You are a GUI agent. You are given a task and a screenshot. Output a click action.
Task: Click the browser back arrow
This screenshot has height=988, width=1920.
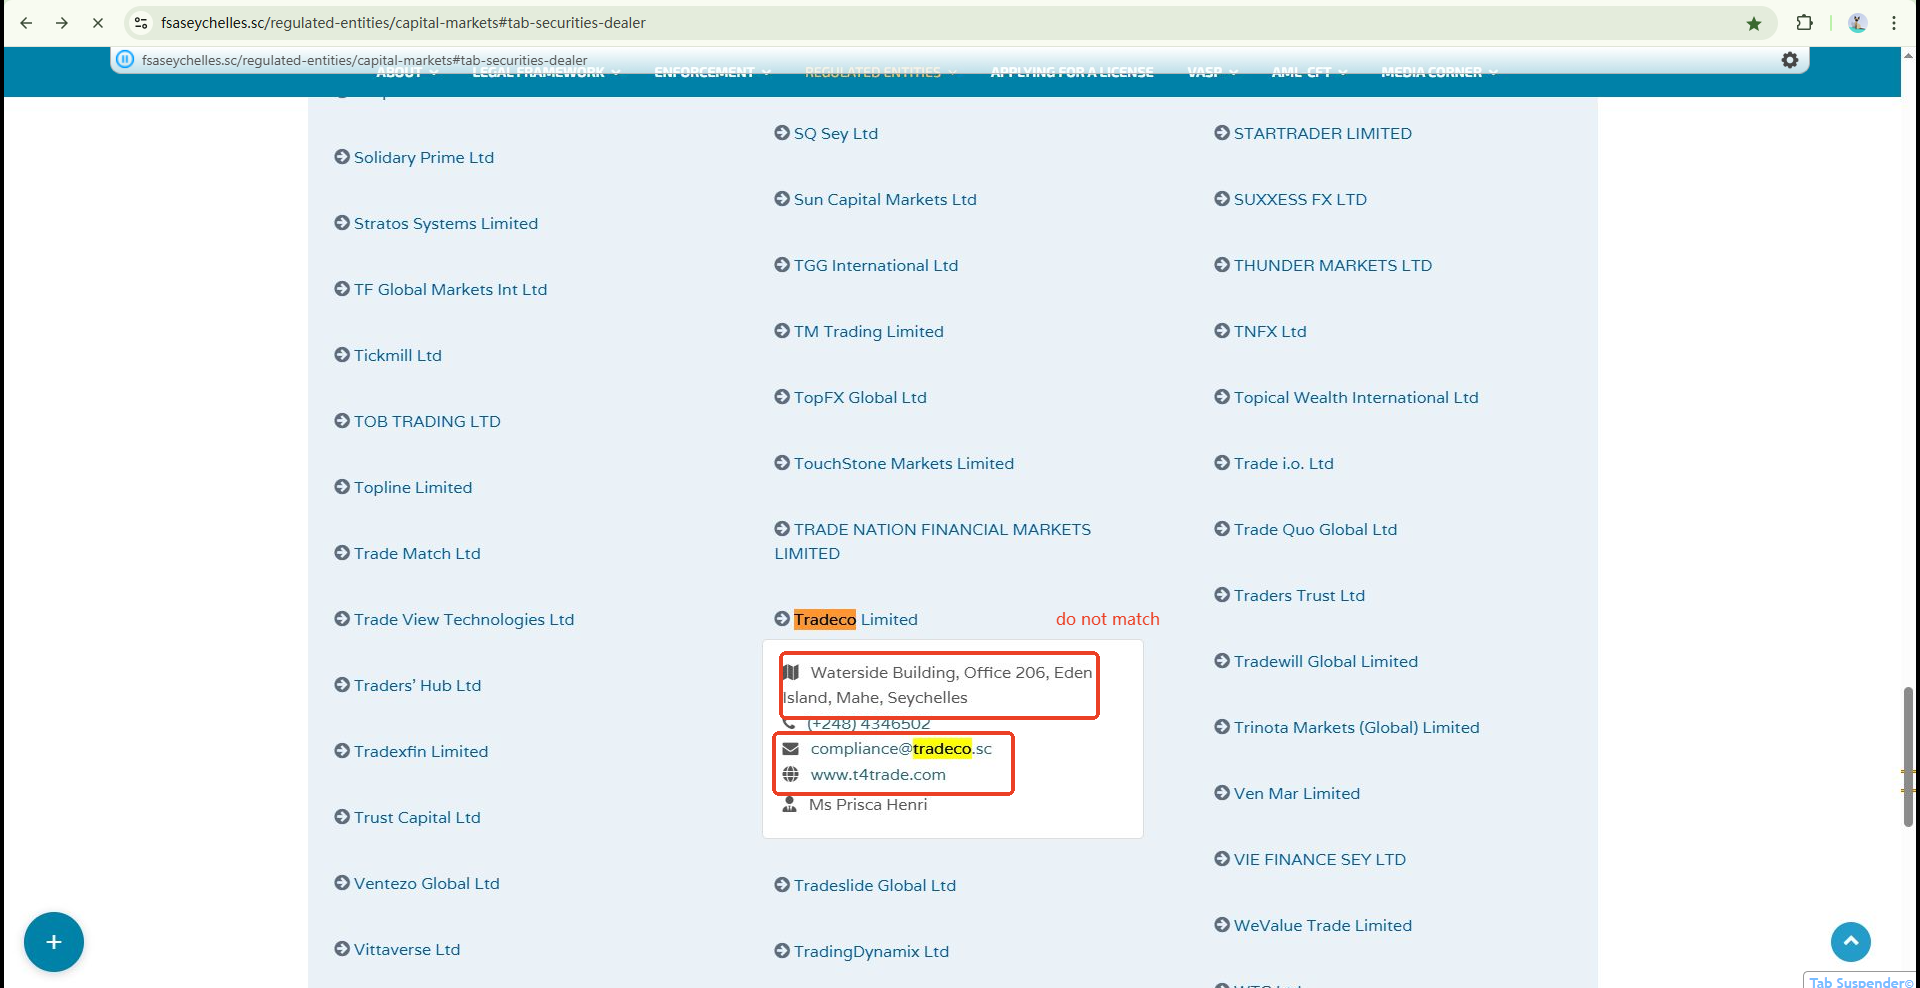[x=26, y=23]
